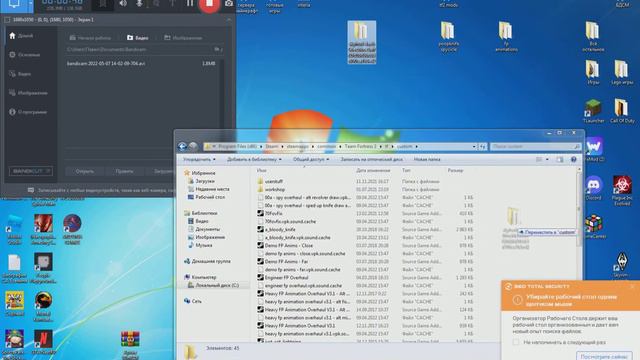This screenshot has height=360, width=640.
Task: Refresh the Explorer folder view
Action: [482, 146]
